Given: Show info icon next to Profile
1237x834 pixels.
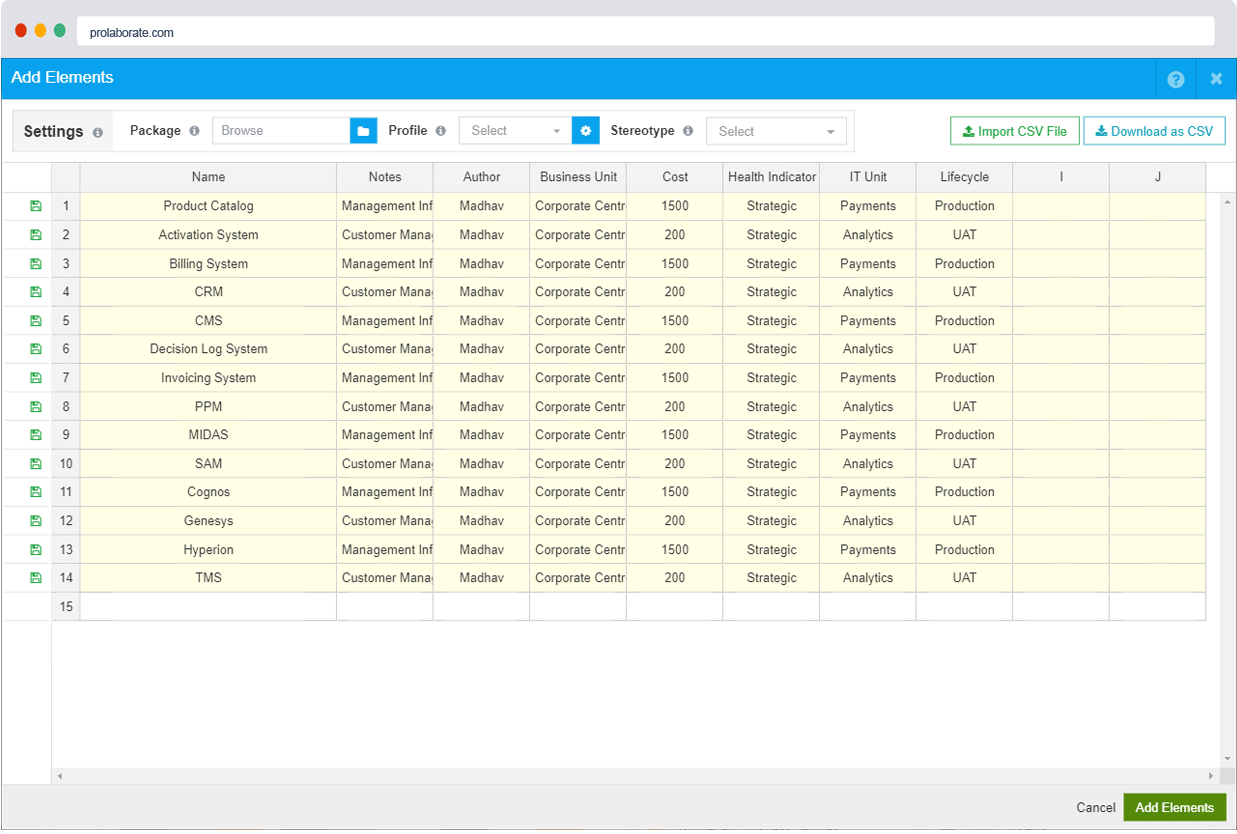Looking at the screenshot, I should (441, 131).
